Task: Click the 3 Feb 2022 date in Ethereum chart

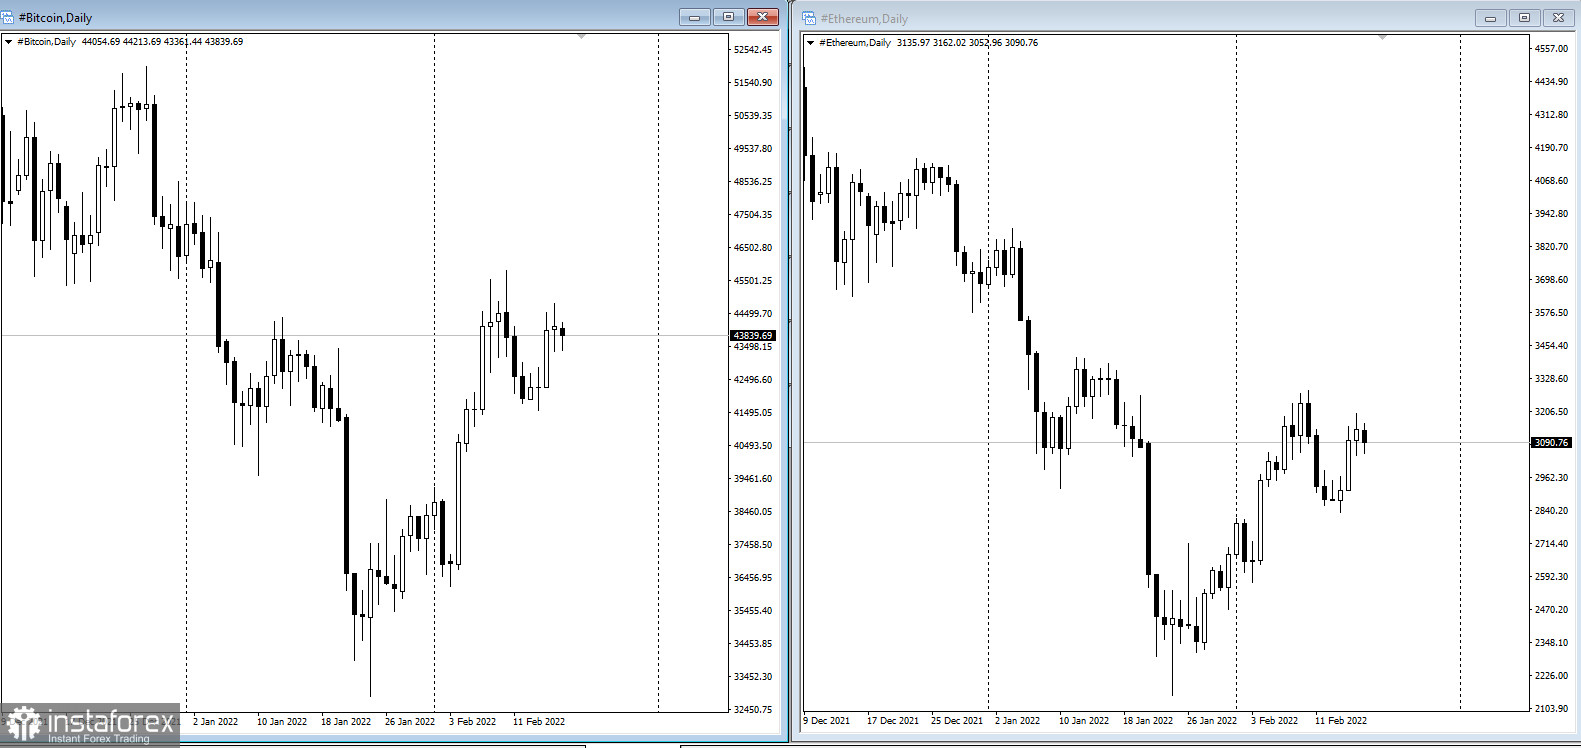Action: pos(1274,721)
